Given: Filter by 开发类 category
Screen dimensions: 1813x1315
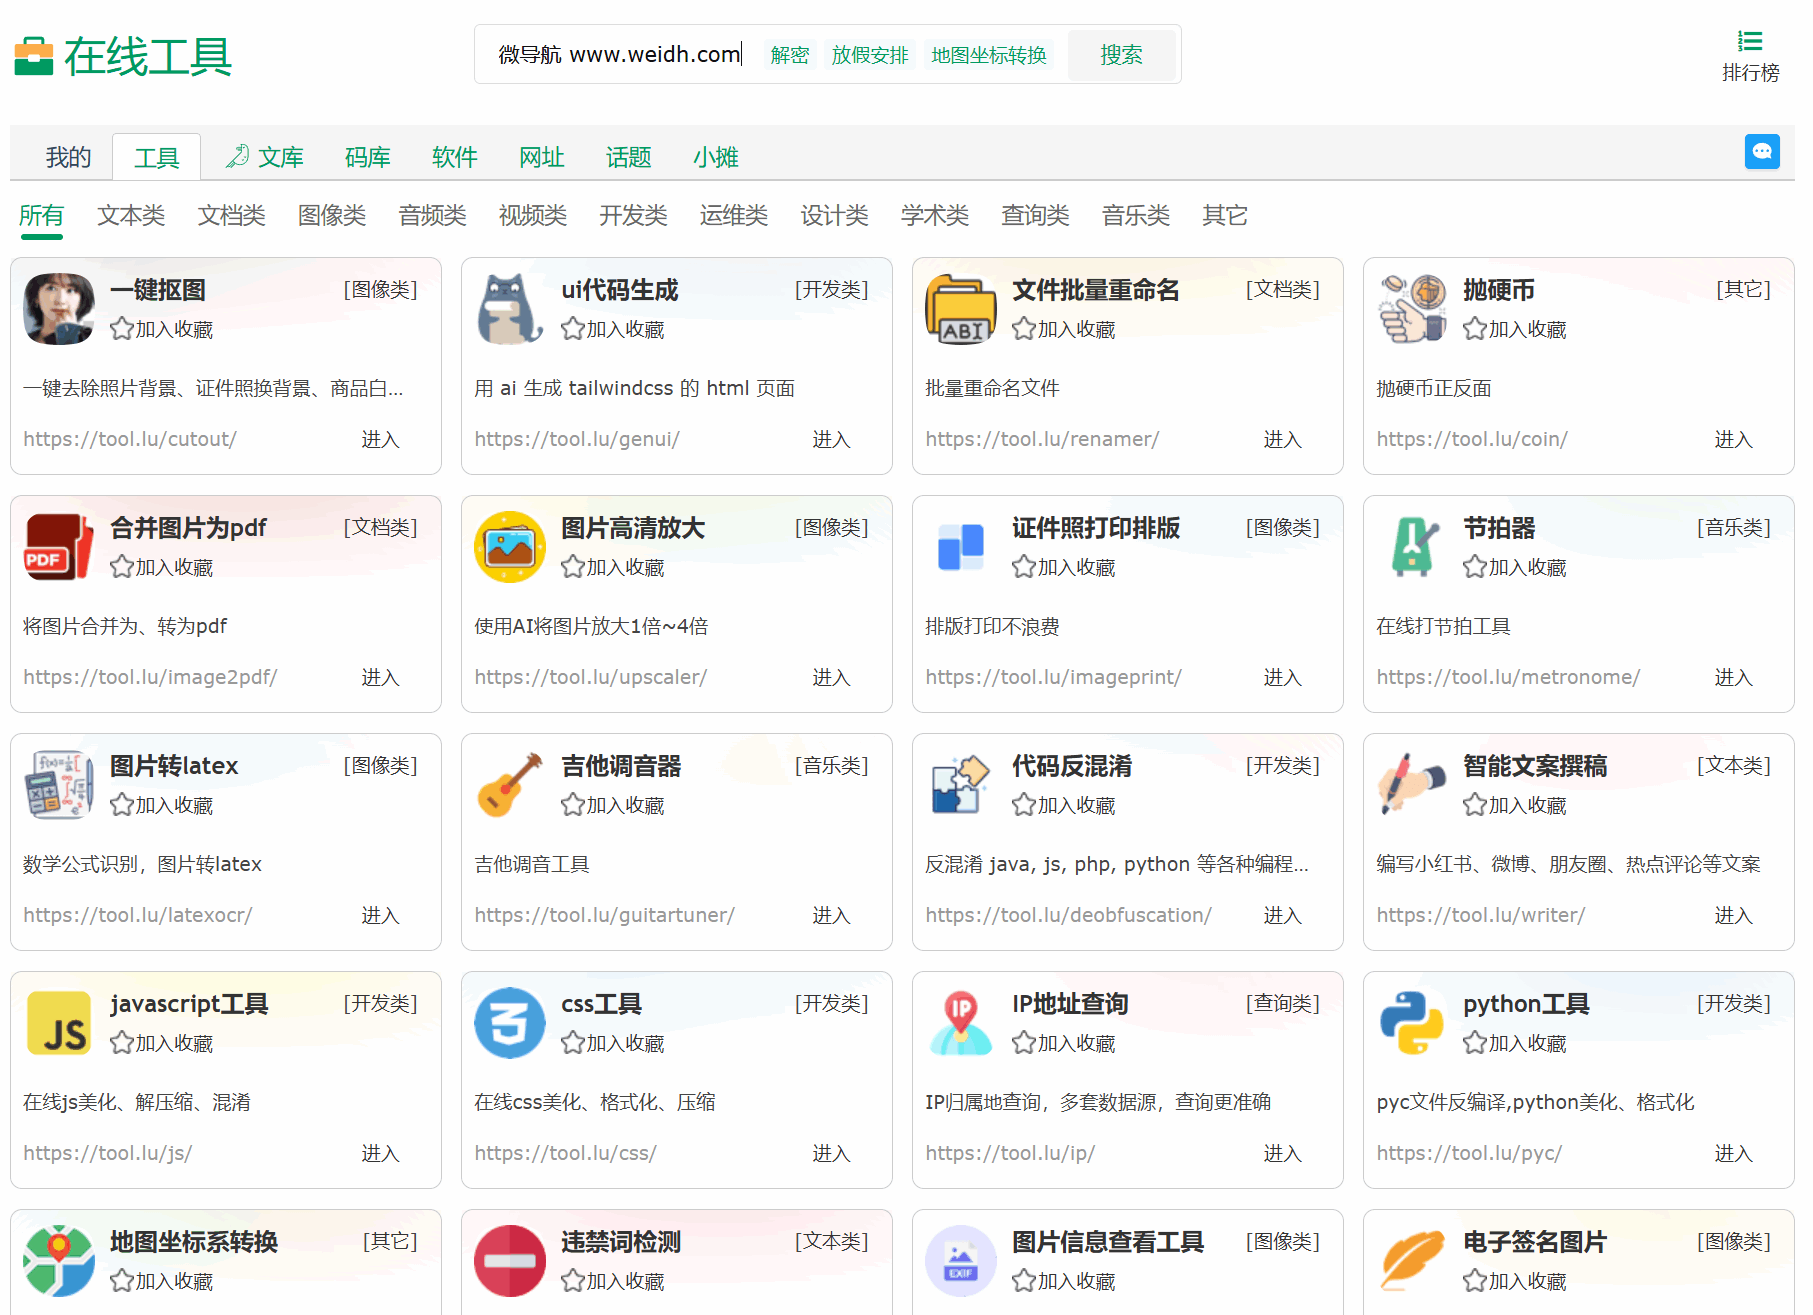Looking at the screenshot, I should pos(633,215).
